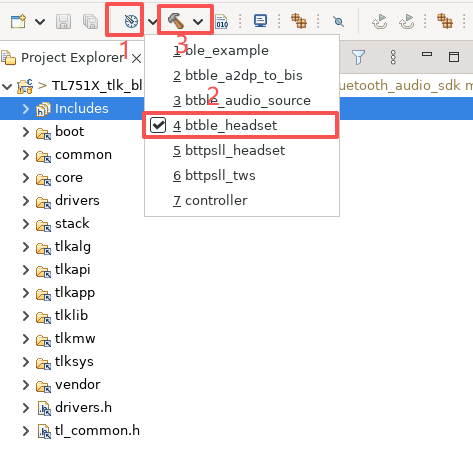Image resolution: width=473 pixels, height=457 pixels.
Task: Click the Project Explorer filter funnel icon
Action: point(359,57)
